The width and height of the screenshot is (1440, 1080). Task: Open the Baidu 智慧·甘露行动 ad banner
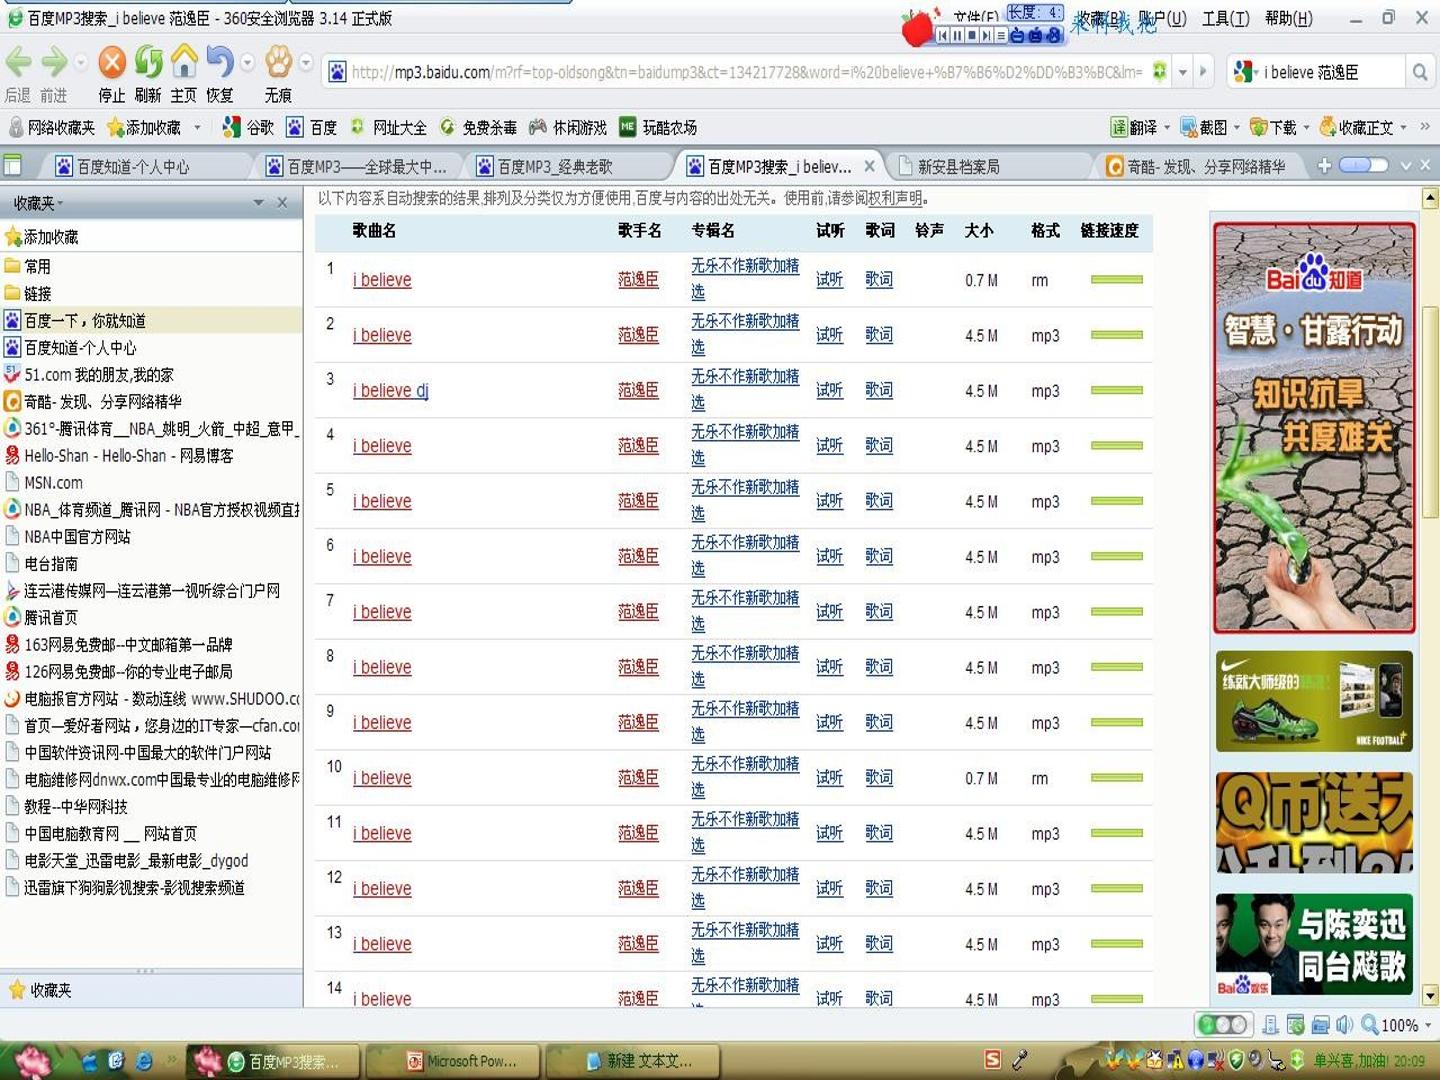click(x=1314, y=427)
